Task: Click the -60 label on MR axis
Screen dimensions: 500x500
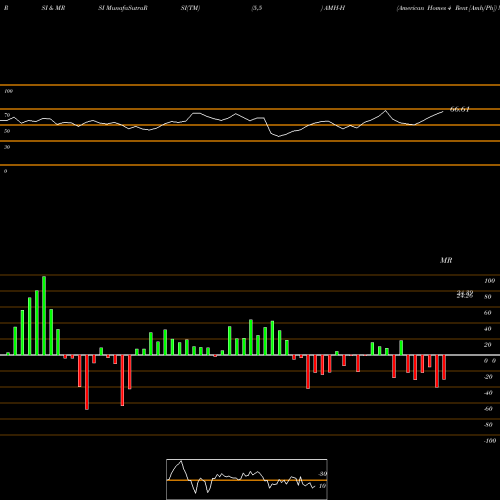Action: [x=488, y=409]
